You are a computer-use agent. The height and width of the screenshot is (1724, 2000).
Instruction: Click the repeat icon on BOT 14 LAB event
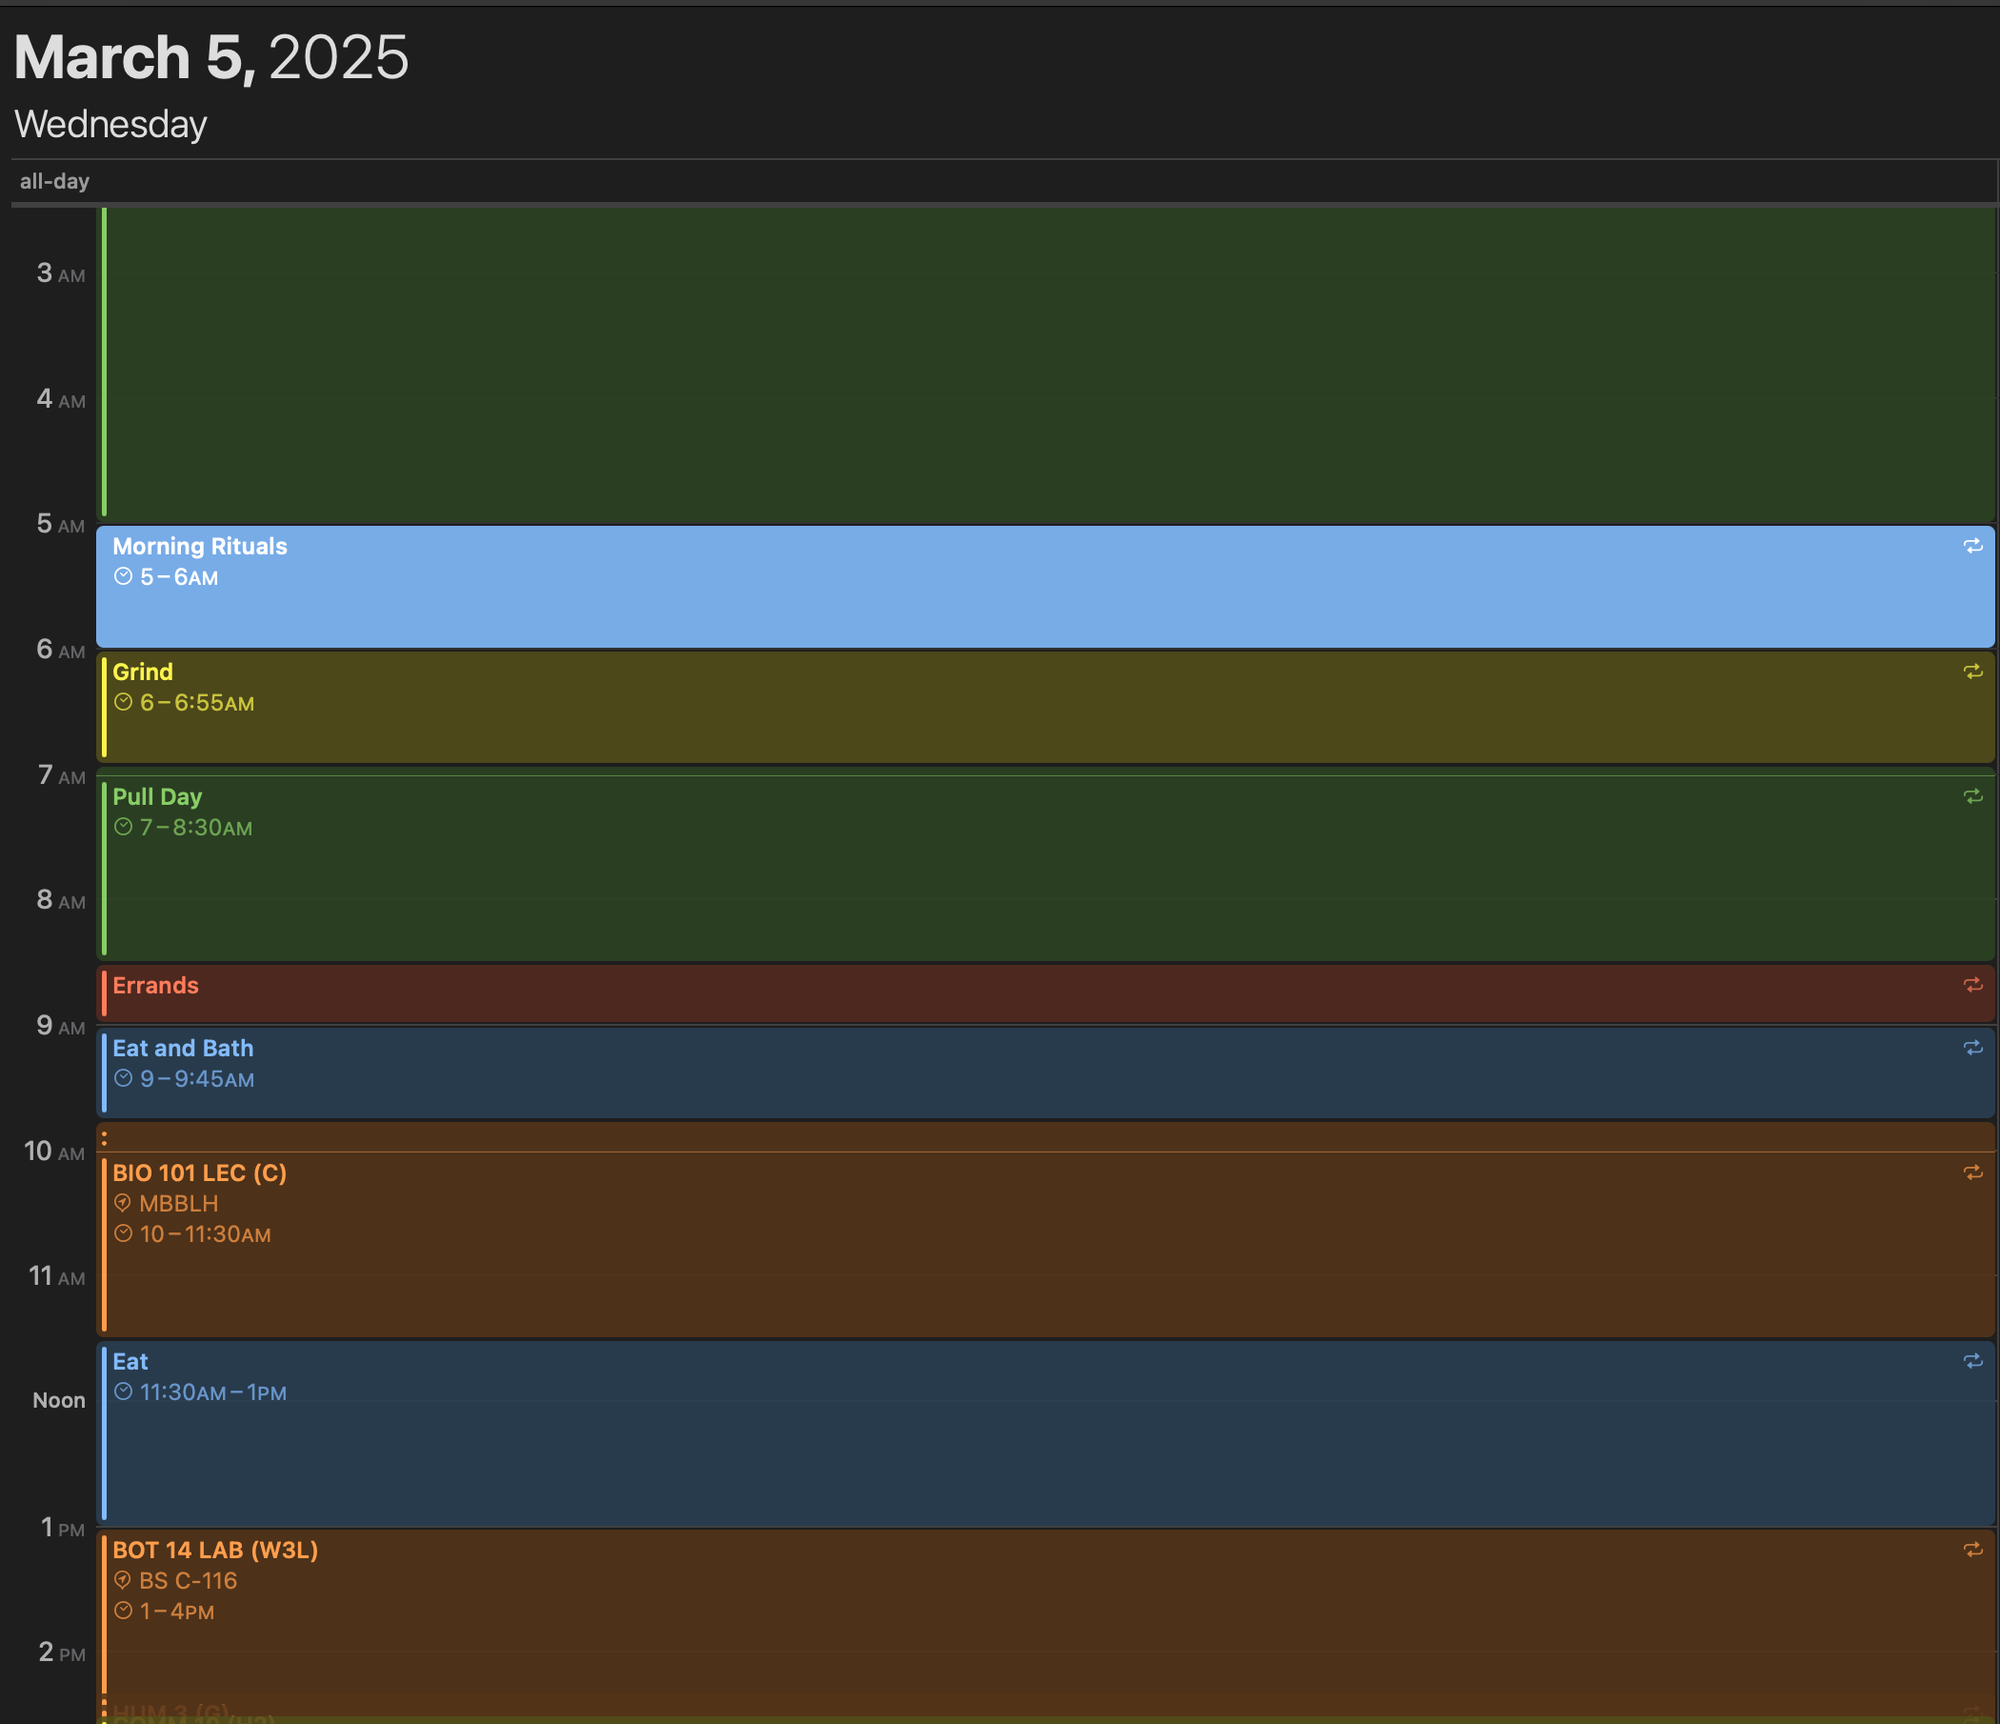tap(1972, 1550)
